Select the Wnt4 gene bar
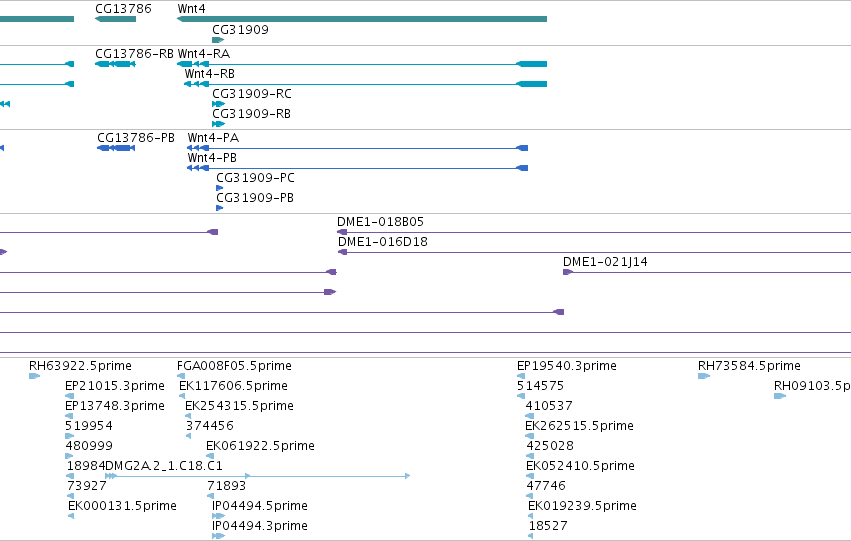This screenshot has height=541, width=851. click(x=362, y=19)
